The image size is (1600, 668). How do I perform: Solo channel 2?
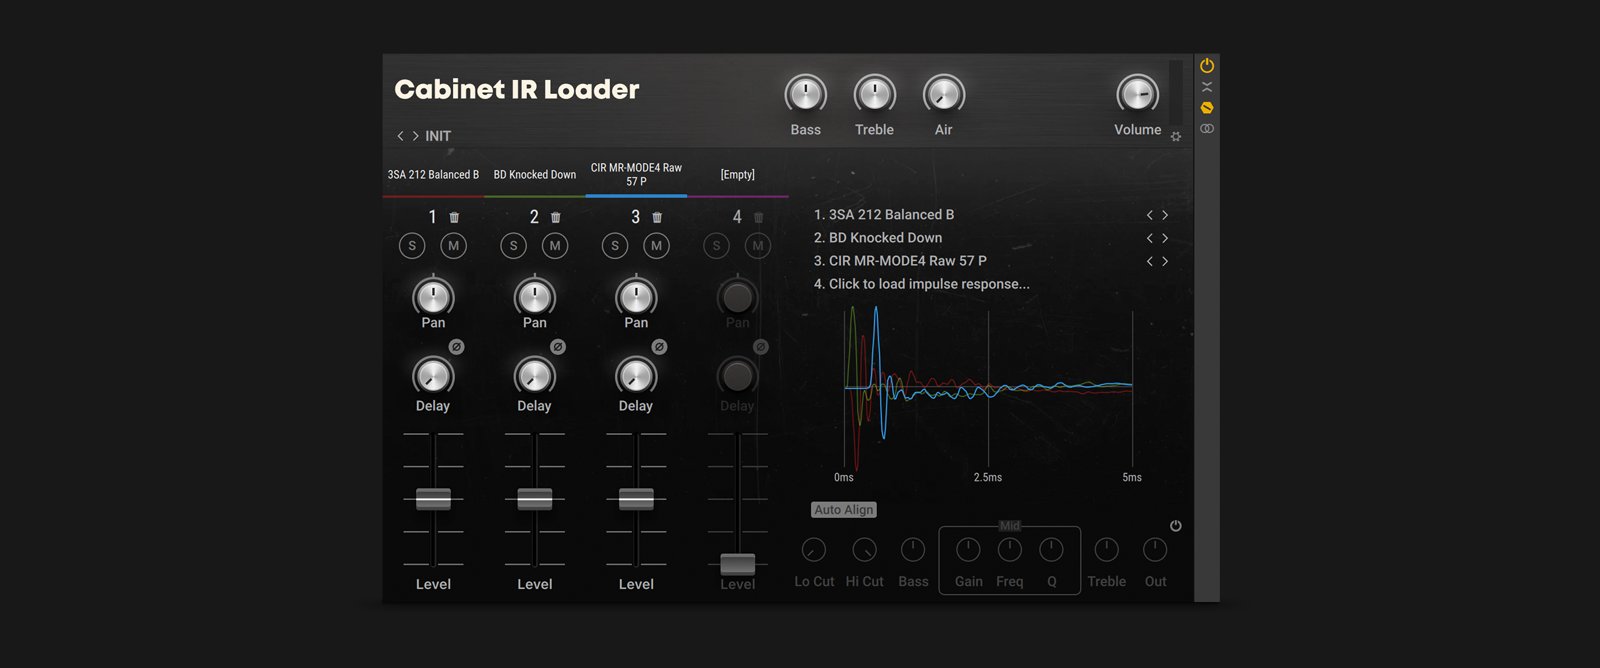pyautogui.click(x=514, y=246)
